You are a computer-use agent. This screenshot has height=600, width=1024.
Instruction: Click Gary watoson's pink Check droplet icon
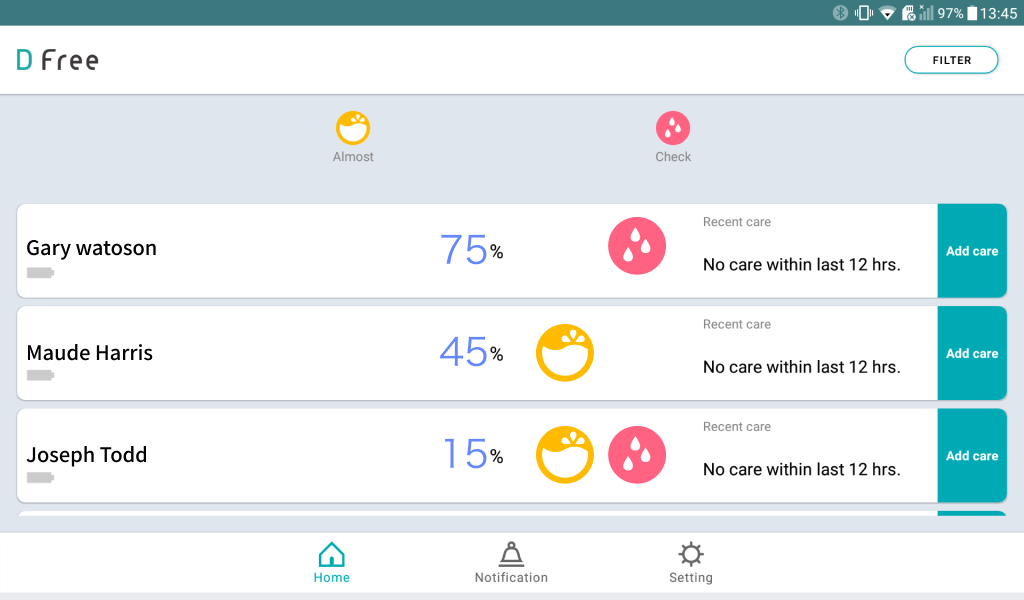(x=637, y=246)
